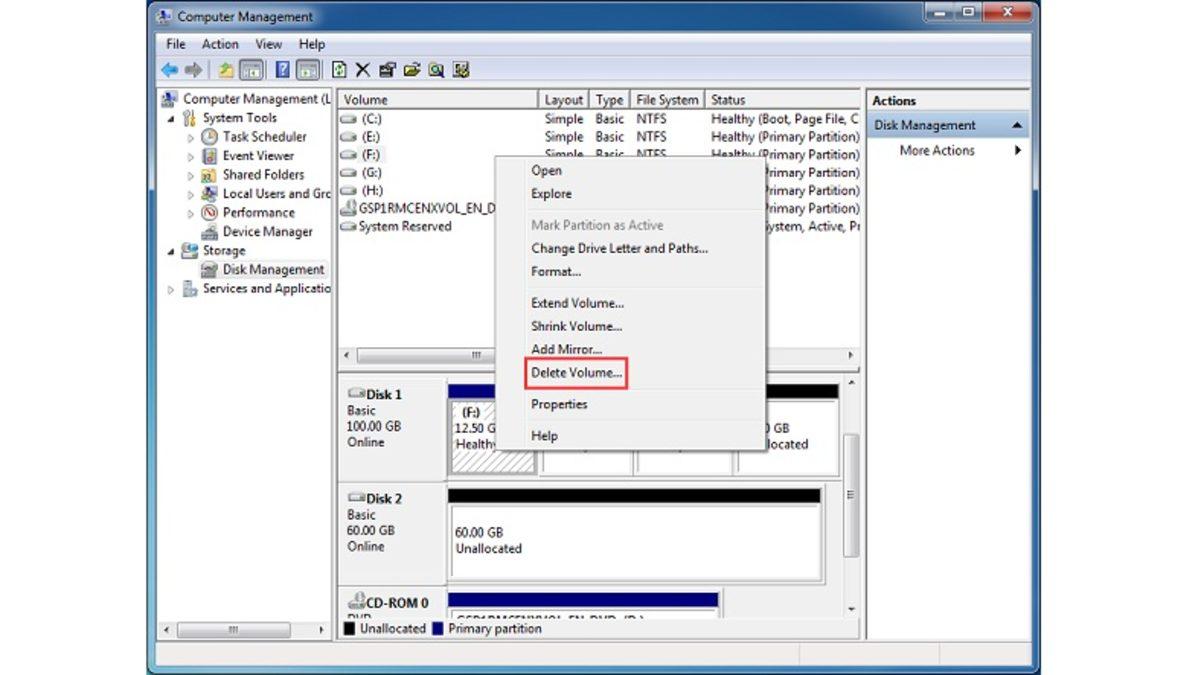Expand Services and Applications node
This screenshot has height=675, width=1200.
[x=170, y=289]
